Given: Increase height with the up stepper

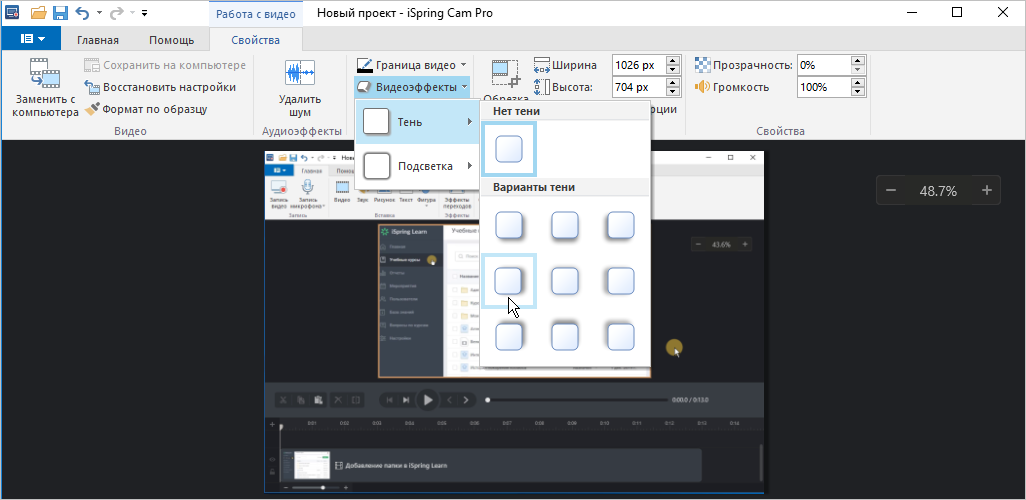Looking at the screenshot, I should pyautogui.click(x=673, y=82).
